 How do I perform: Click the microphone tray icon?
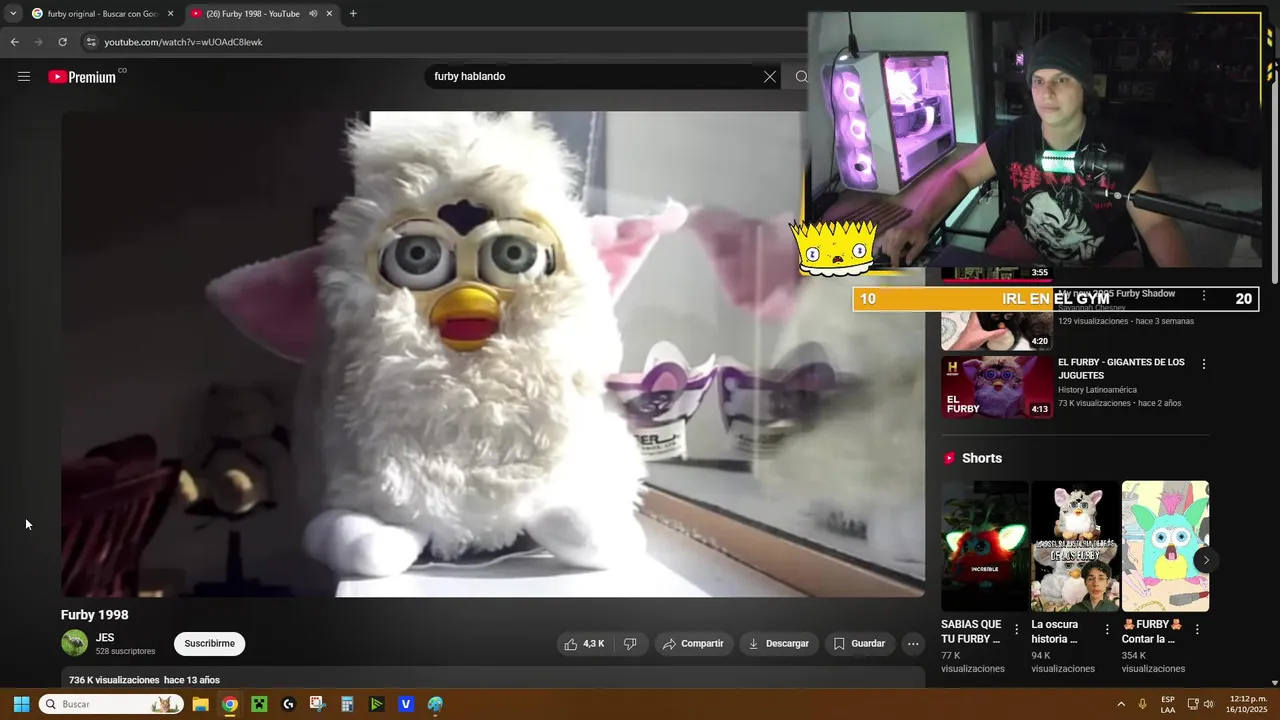(x=1143, y=704)
